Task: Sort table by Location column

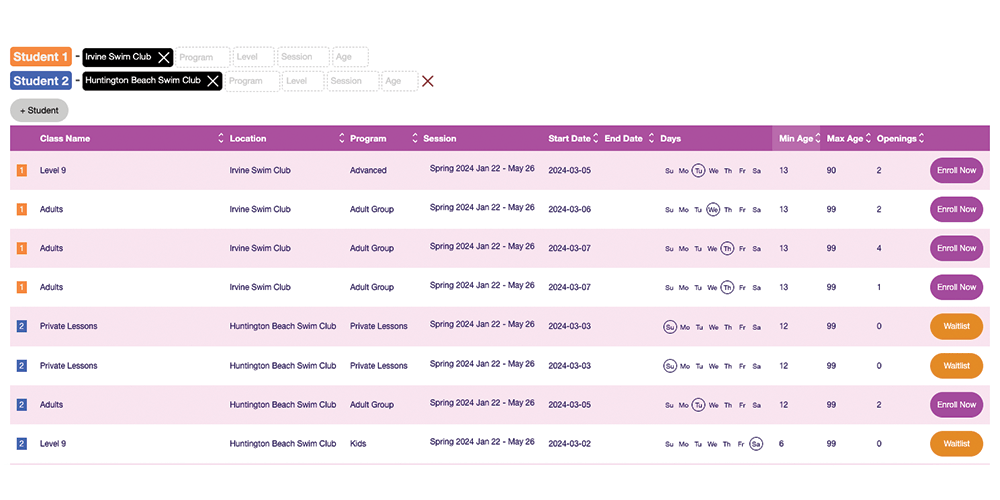Action: (248, 138)
